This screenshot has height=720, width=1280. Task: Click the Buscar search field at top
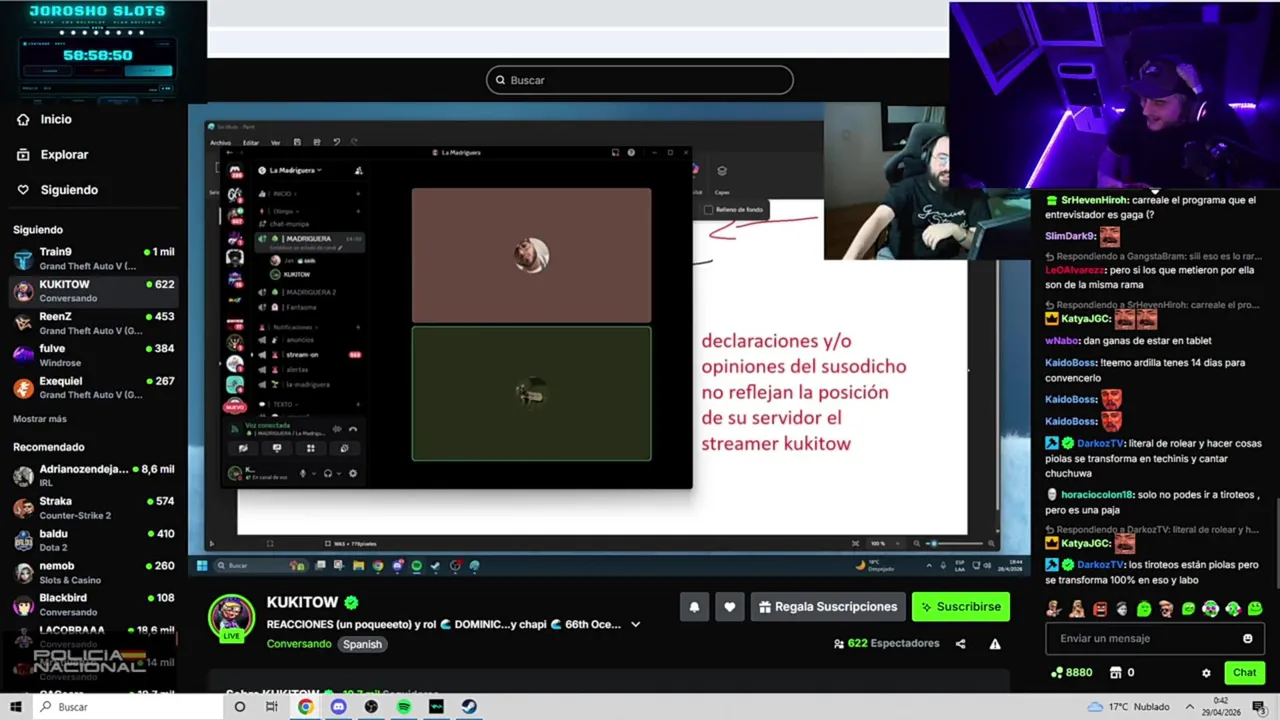(x=640, y=80)
